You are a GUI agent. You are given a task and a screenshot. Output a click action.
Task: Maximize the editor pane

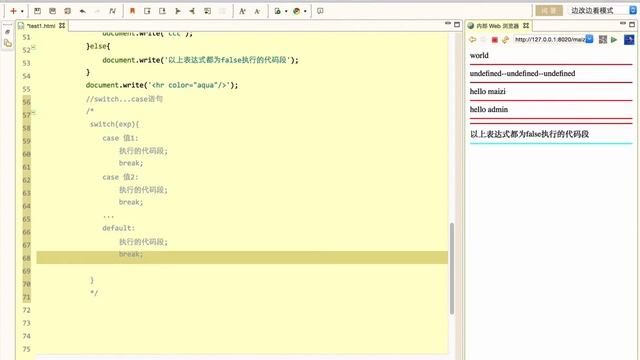click(457, 24)
